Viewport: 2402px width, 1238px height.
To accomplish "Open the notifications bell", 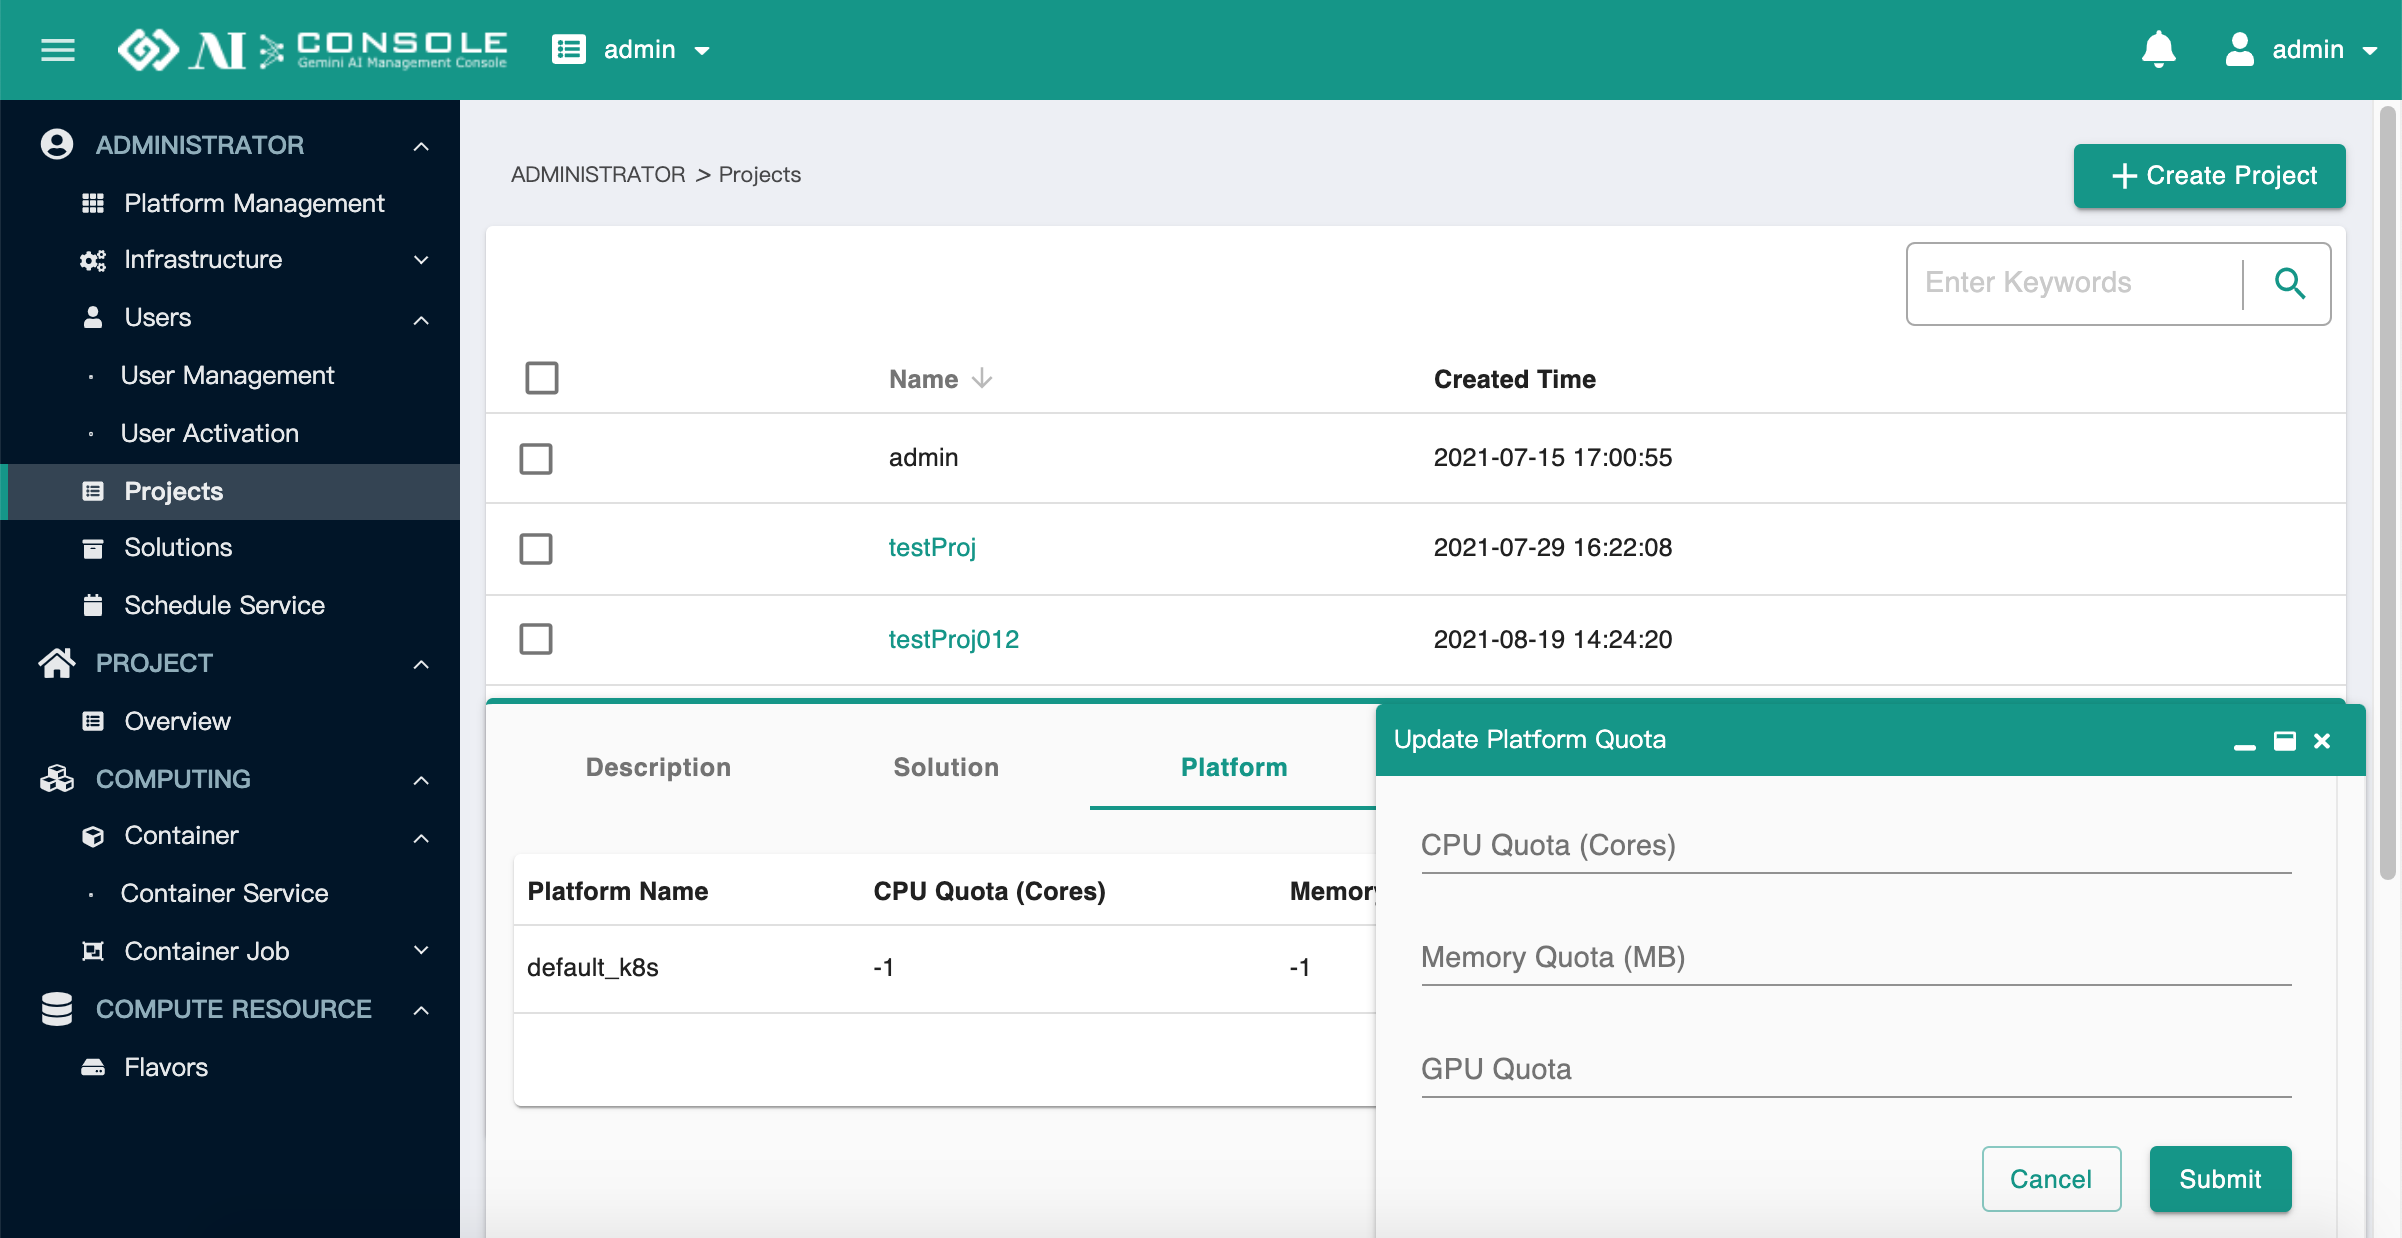I will 2158,50.
